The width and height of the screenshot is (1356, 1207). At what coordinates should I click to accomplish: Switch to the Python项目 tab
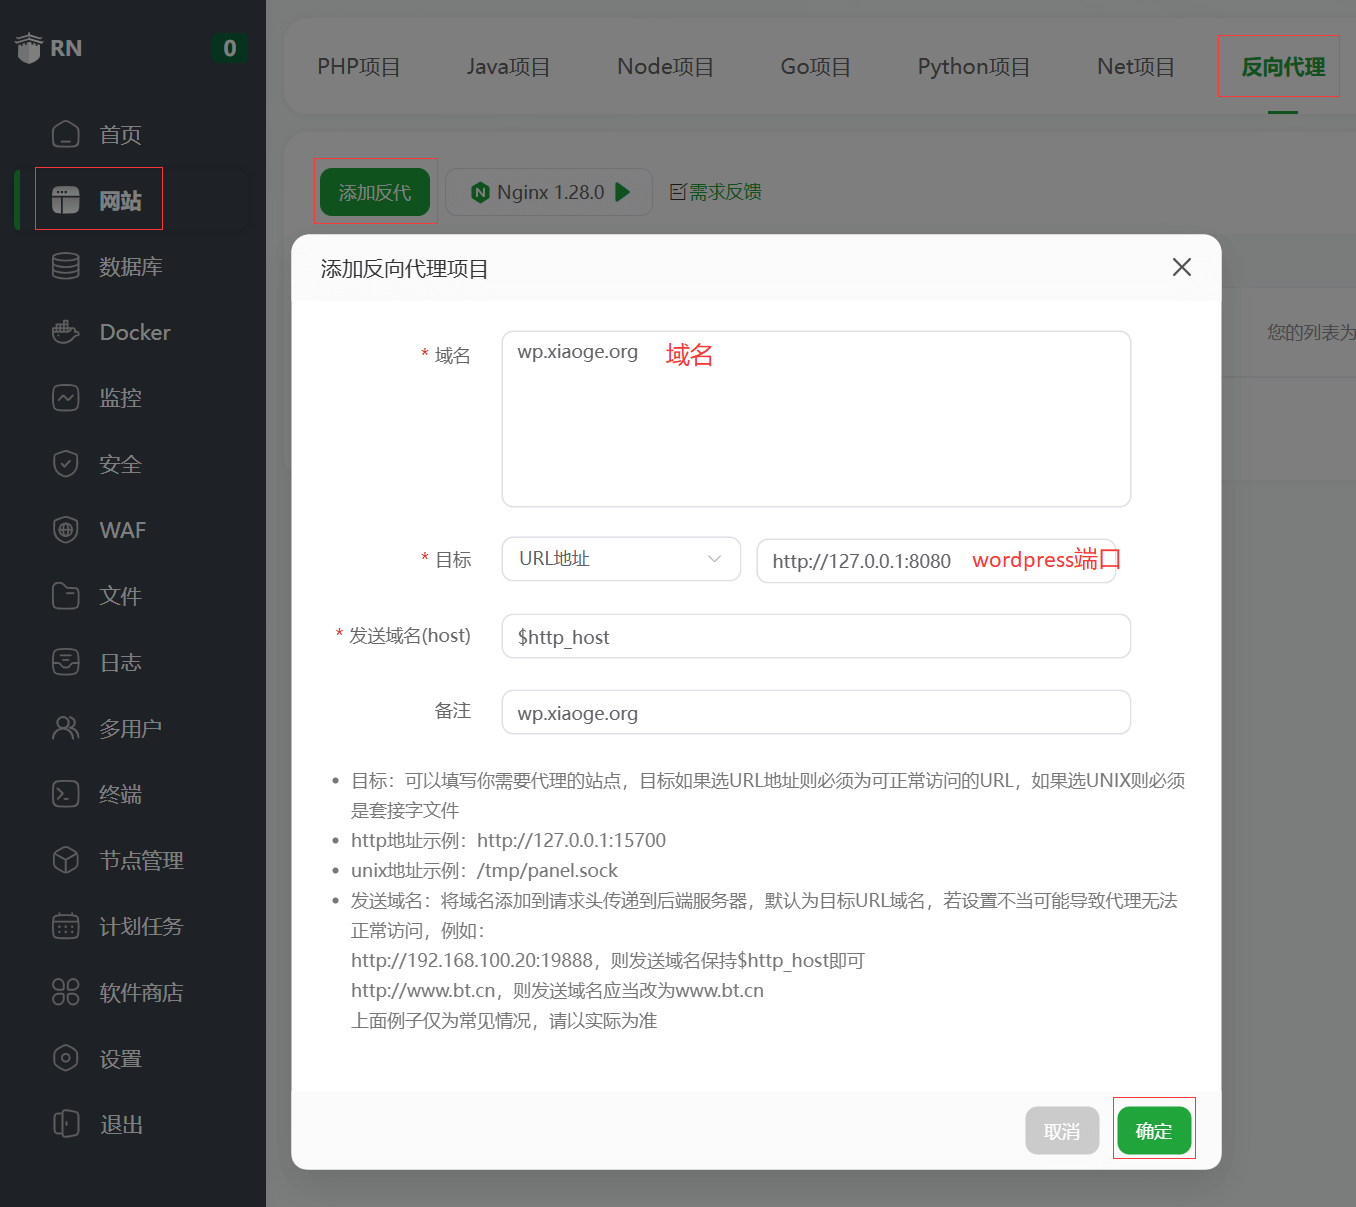click(x=973, y=67)
